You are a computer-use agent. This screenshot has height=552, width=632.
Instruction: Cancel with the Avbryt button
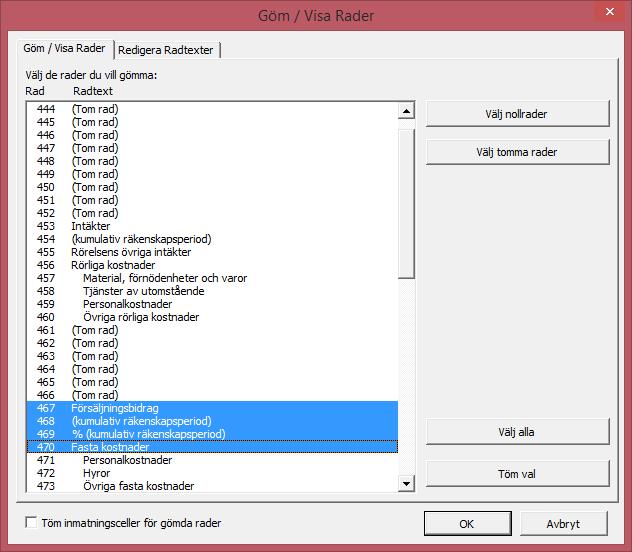pyautogui.click(x=563, y=524)
